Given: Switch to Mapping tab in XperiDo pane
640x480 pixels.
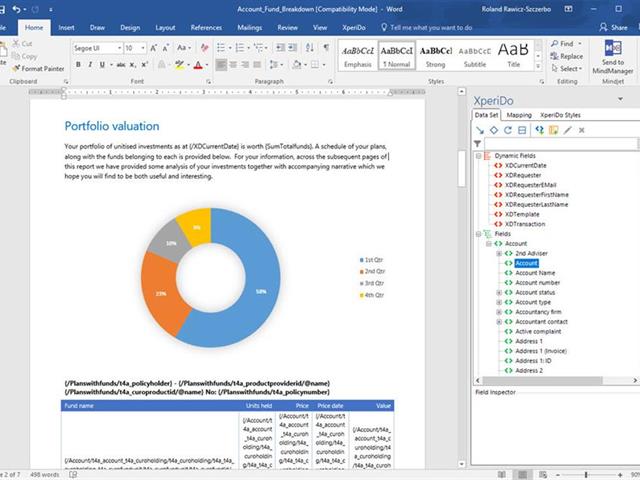Looking at the screenshot, I should [519, 115].
